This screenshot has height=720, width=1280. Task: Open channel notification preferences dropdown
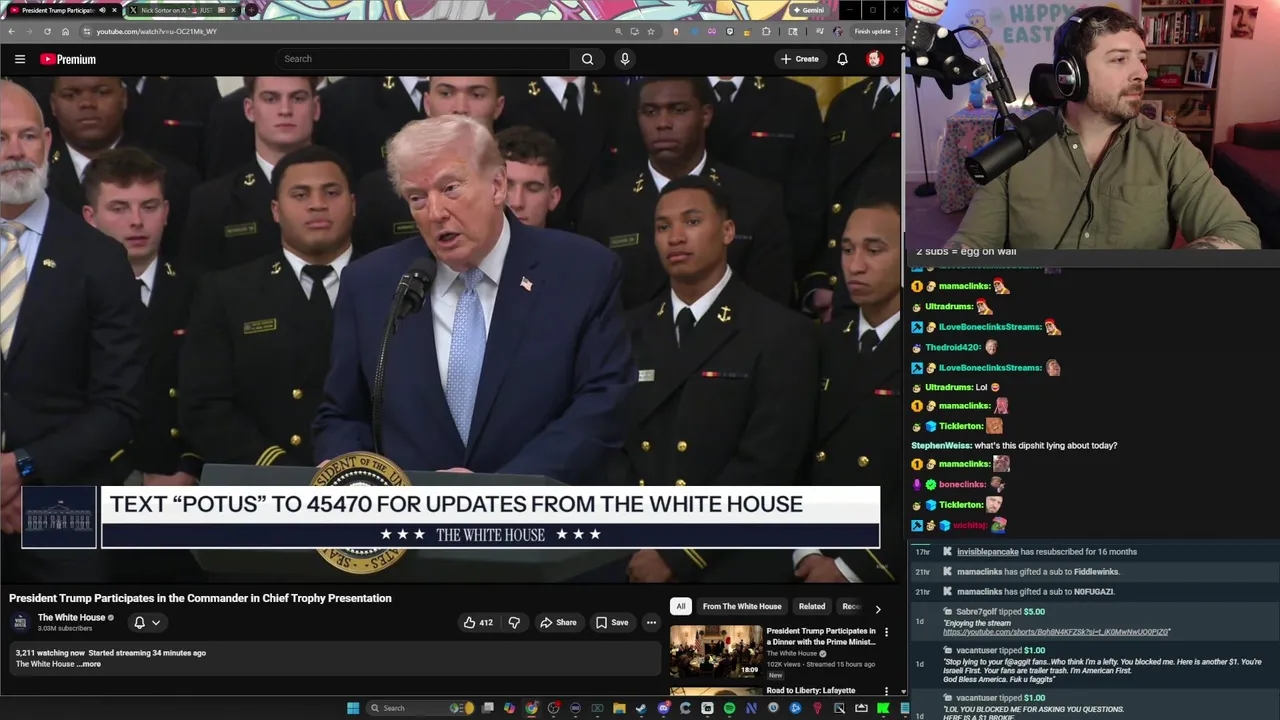pyautogui.click(x=147, y=622)
